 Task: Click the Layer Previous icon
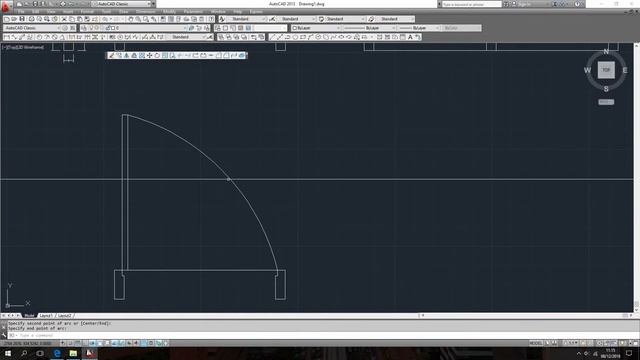coord(199,28)
